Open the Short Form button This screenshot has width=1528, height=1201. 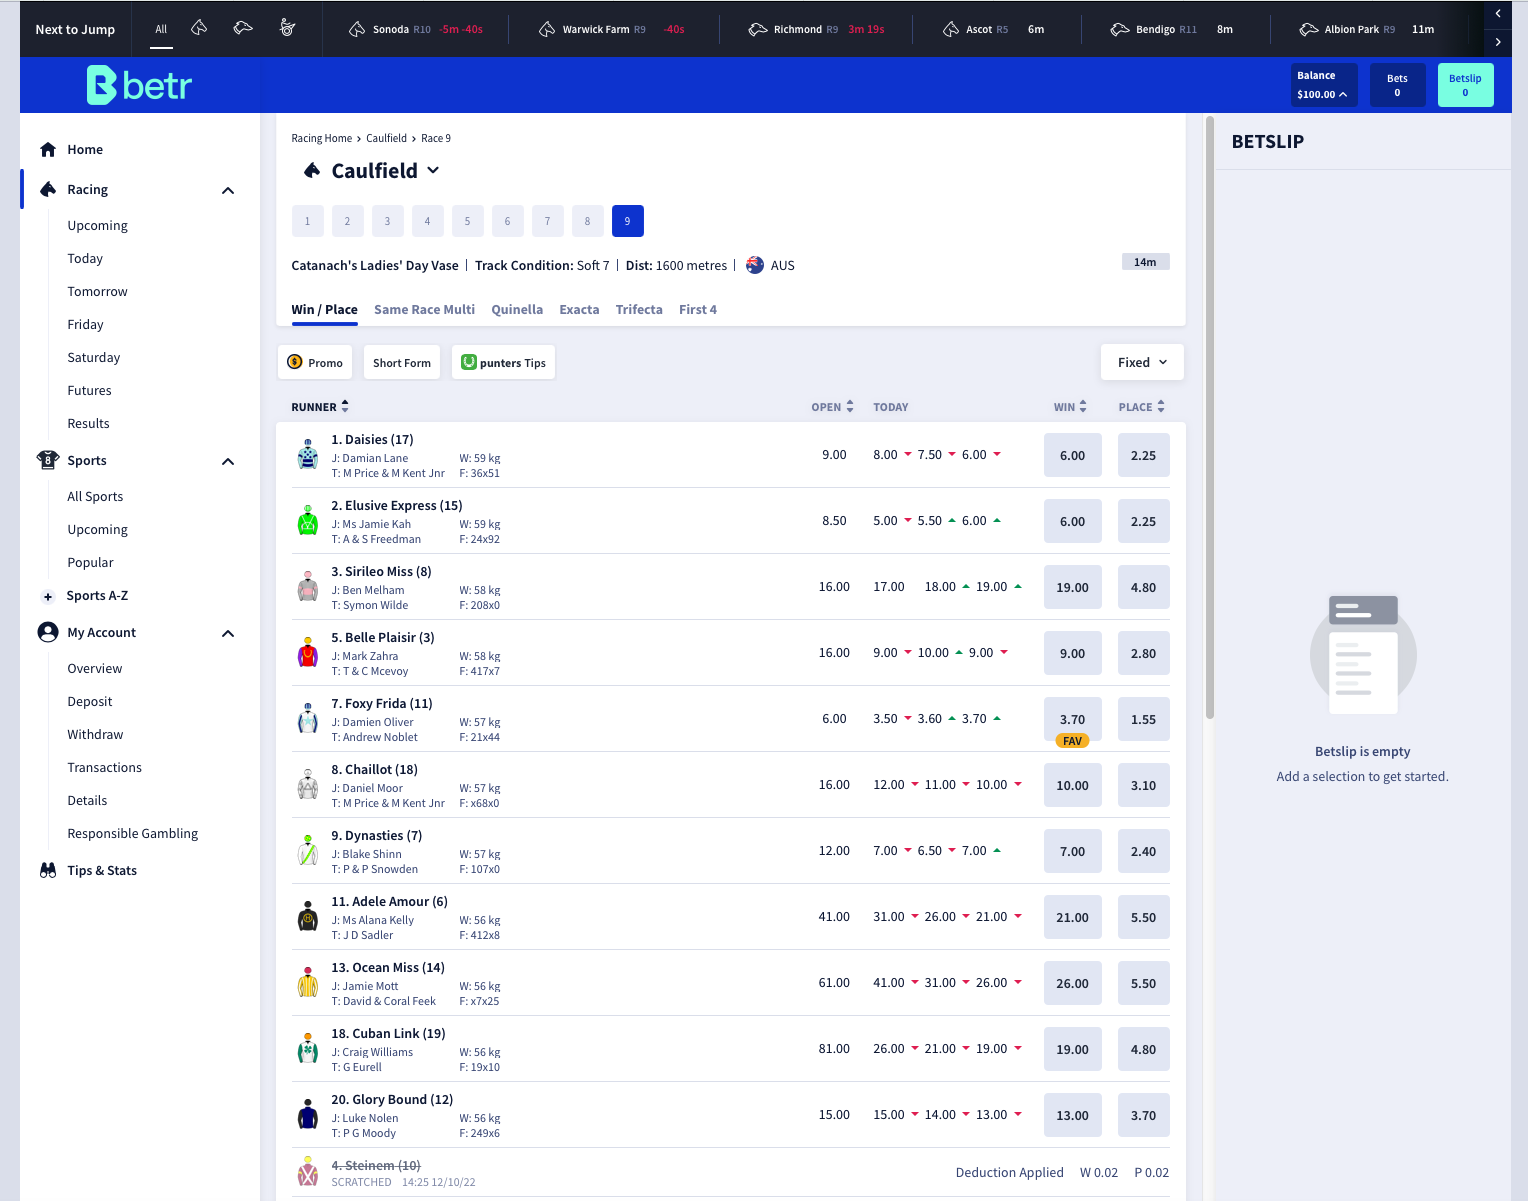(402, 362)
